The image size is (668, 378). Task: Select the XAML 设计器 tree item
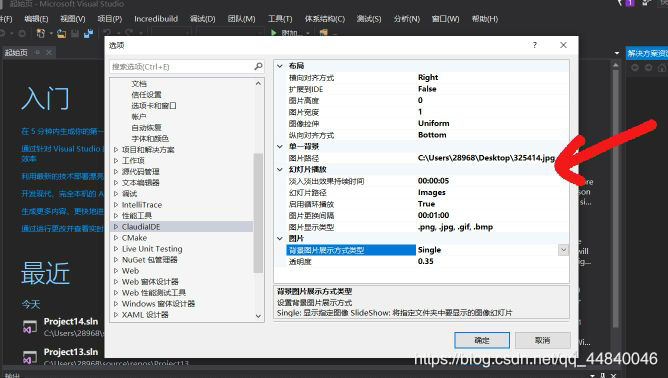click(145, 315)
